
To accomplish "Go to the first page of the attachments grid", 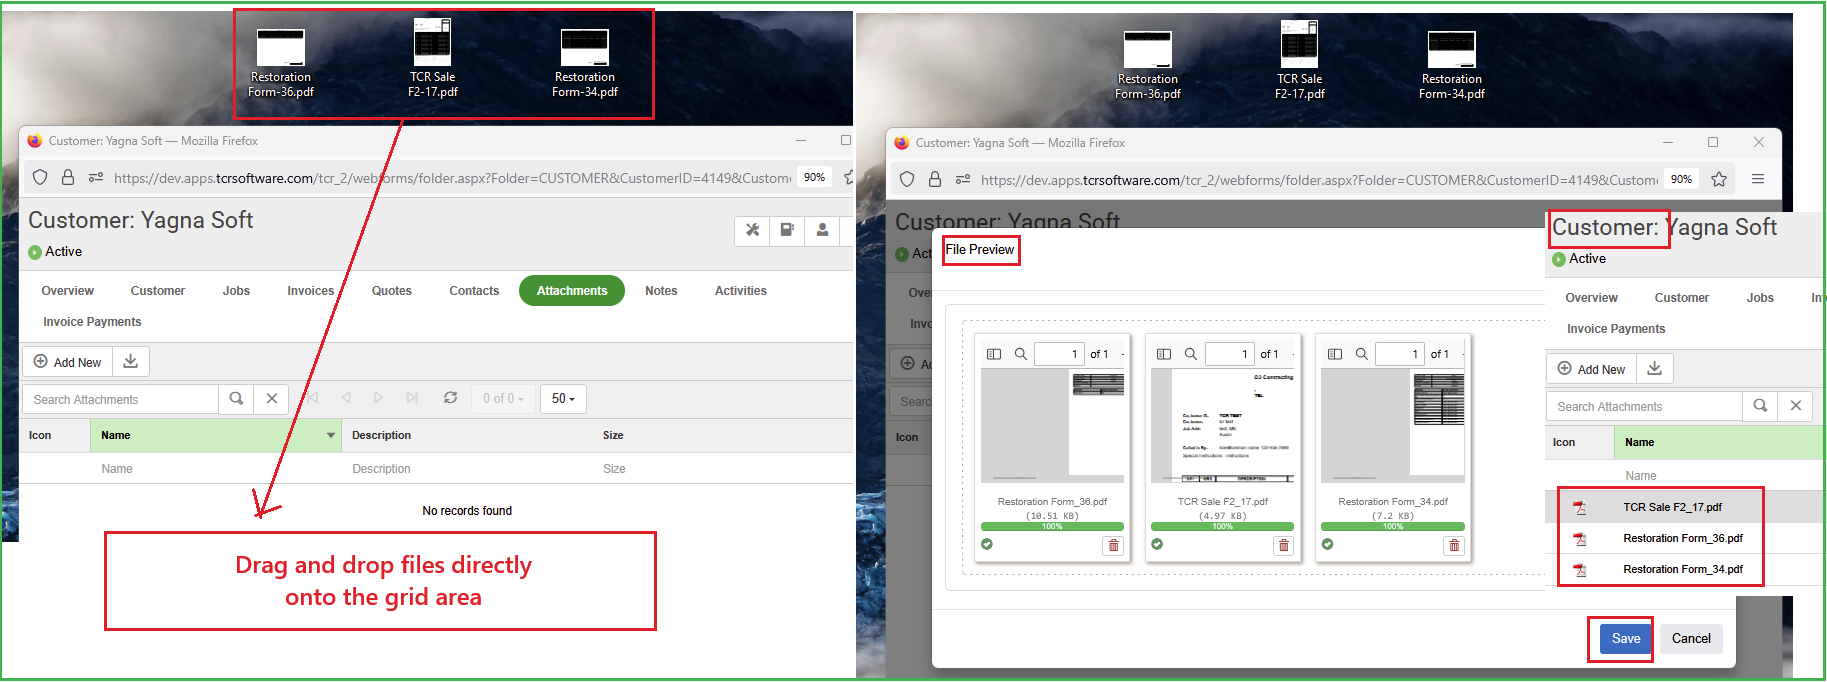I will coord(313,397).
